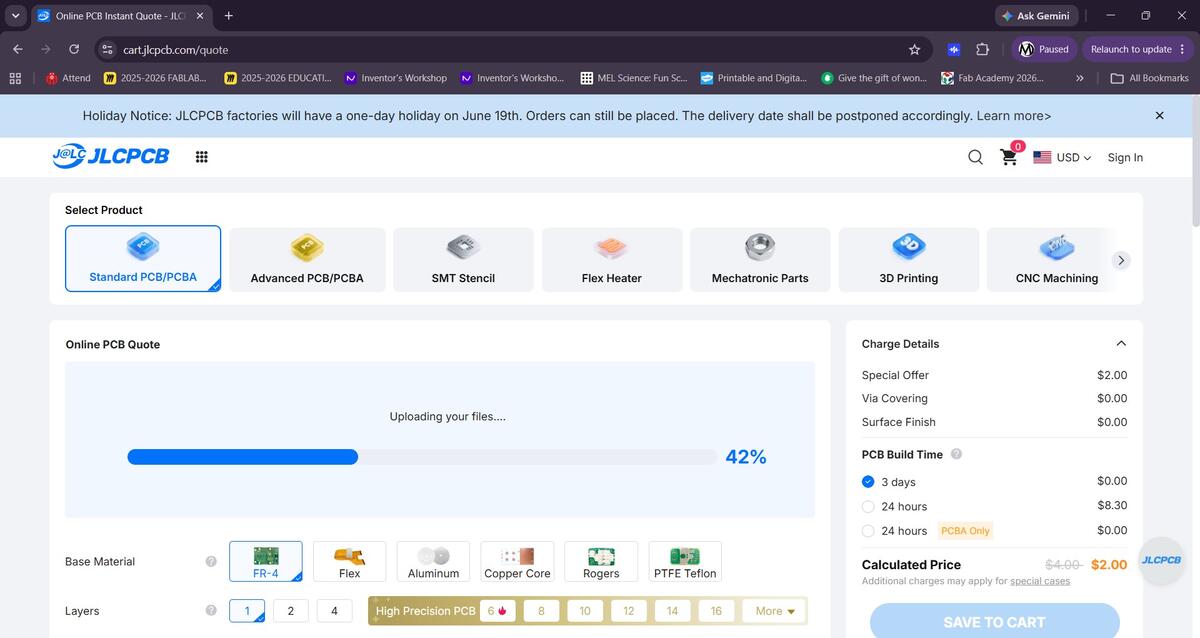Select FR-4 base material

(266, 562)
